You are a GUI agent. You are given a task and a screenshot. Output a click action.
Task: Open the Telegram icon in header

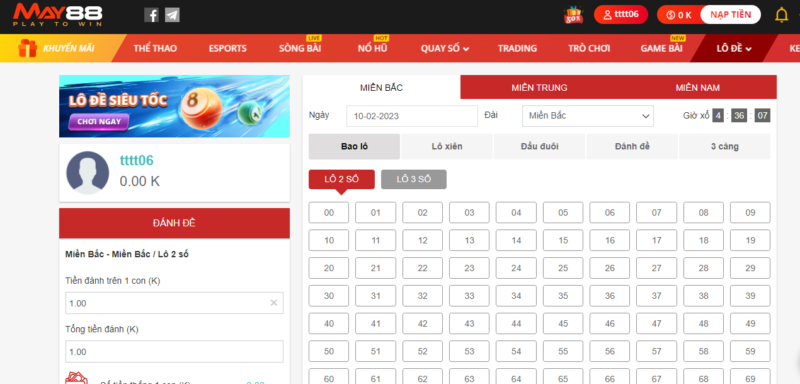pyautogui.click(x=172, y=15)
